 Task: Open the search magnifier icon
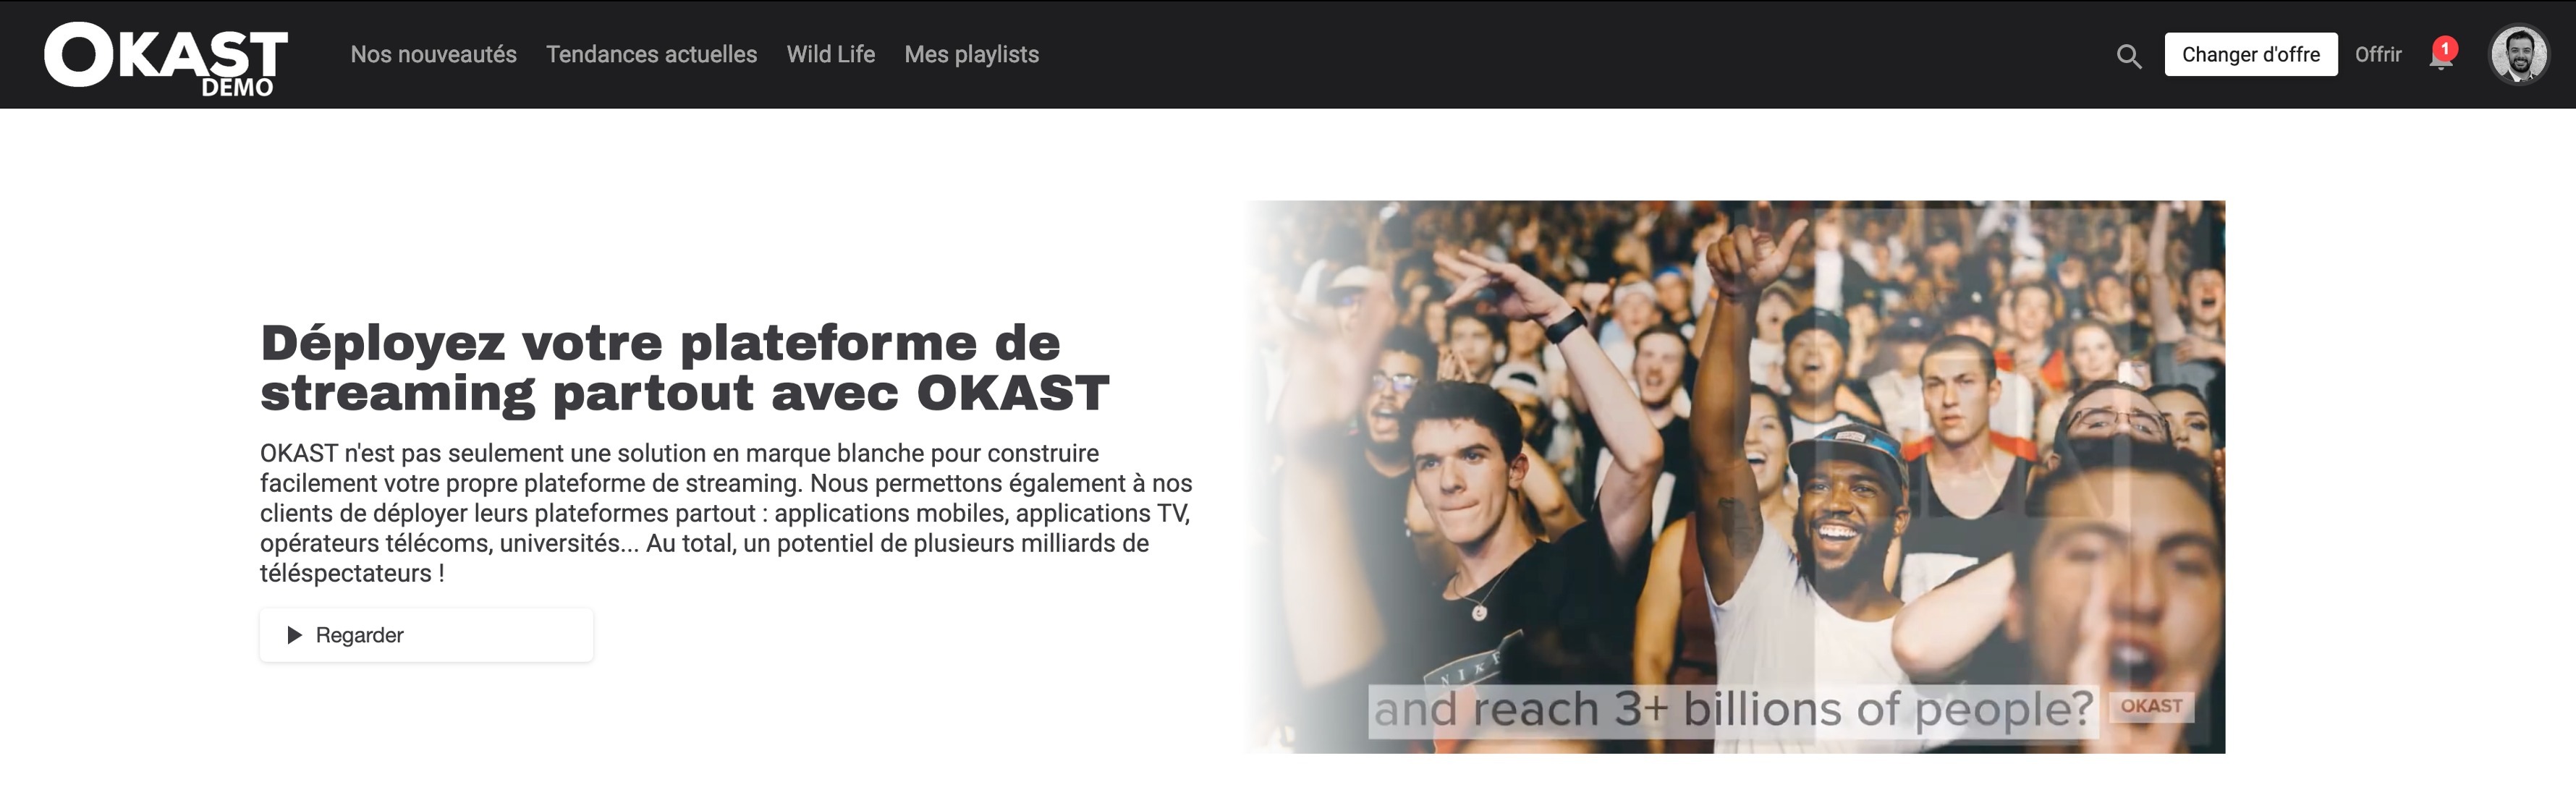(x=2129, y=56)
